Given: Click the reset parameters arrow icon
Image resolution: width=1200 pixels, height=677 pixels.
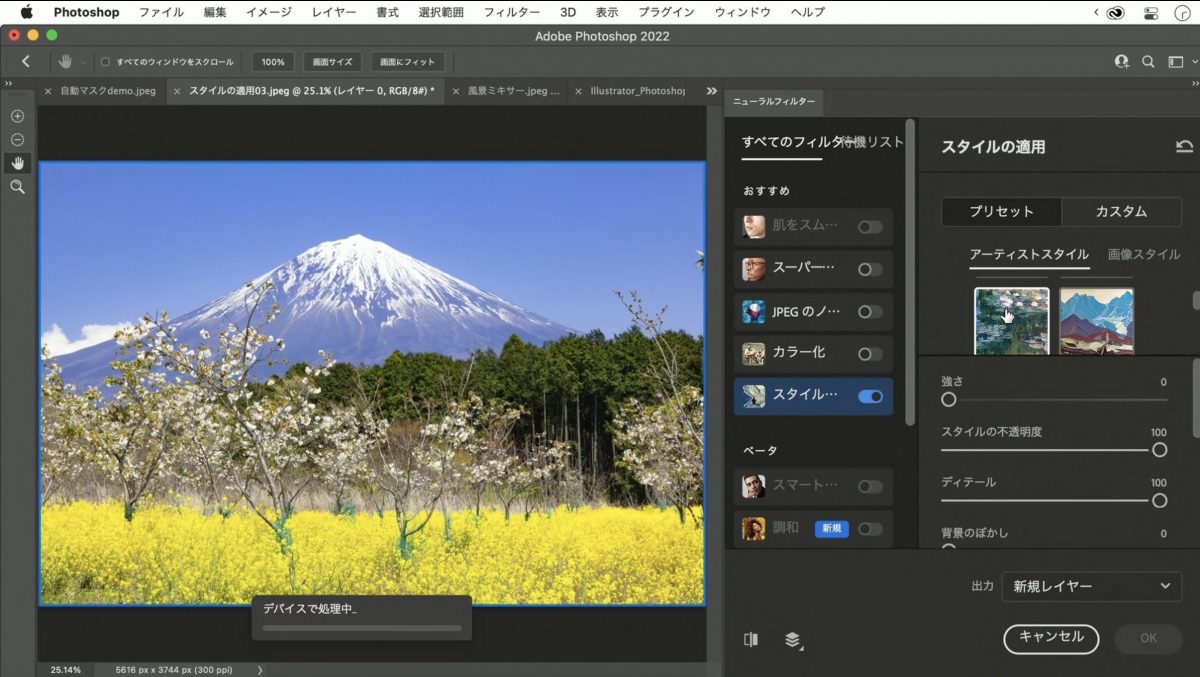Looking at the screenshot, I should click(1184, 147).
